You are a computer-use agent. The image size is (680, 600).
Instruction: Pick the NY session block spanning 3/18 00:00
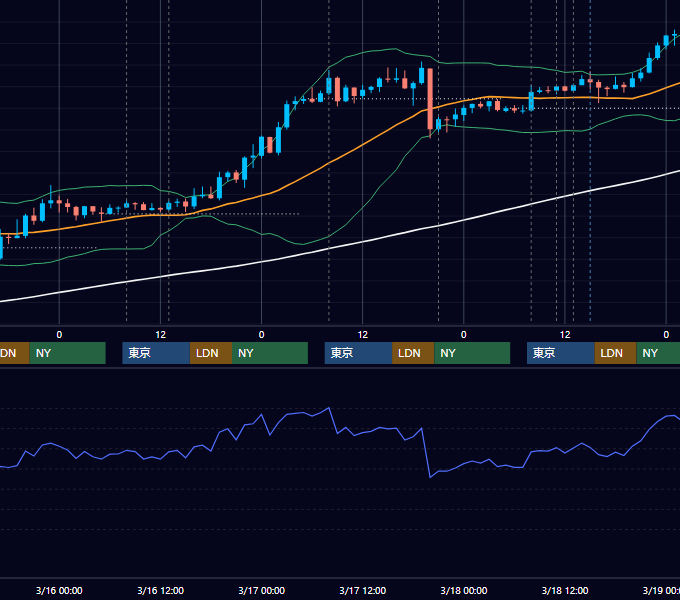click(x=472, y=353)
